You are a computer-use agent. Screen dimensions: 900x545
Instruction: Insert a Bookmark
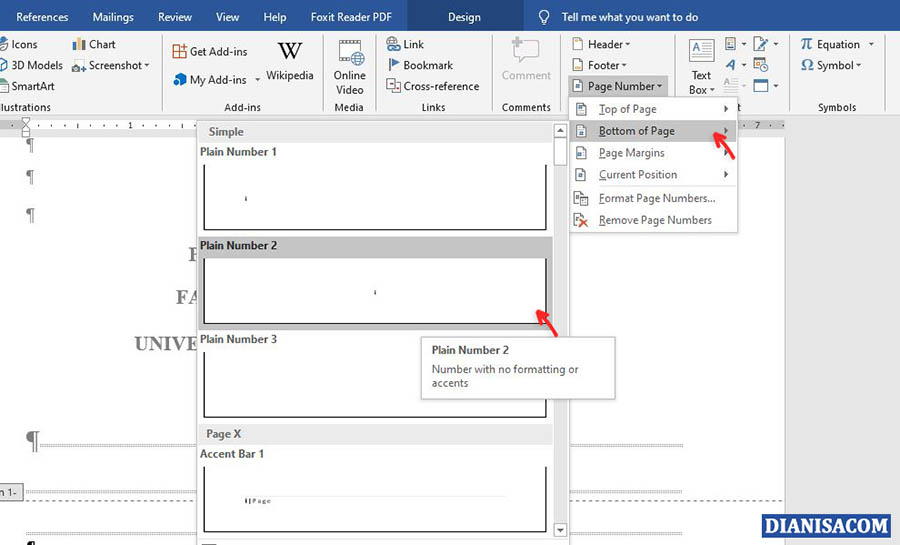pyautogui.click(x=419, y=65)
